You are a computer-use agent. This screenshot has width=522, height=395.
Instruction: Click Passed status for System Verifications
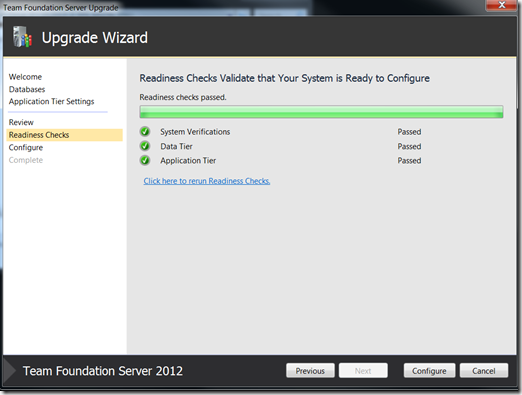pos(409,132)
